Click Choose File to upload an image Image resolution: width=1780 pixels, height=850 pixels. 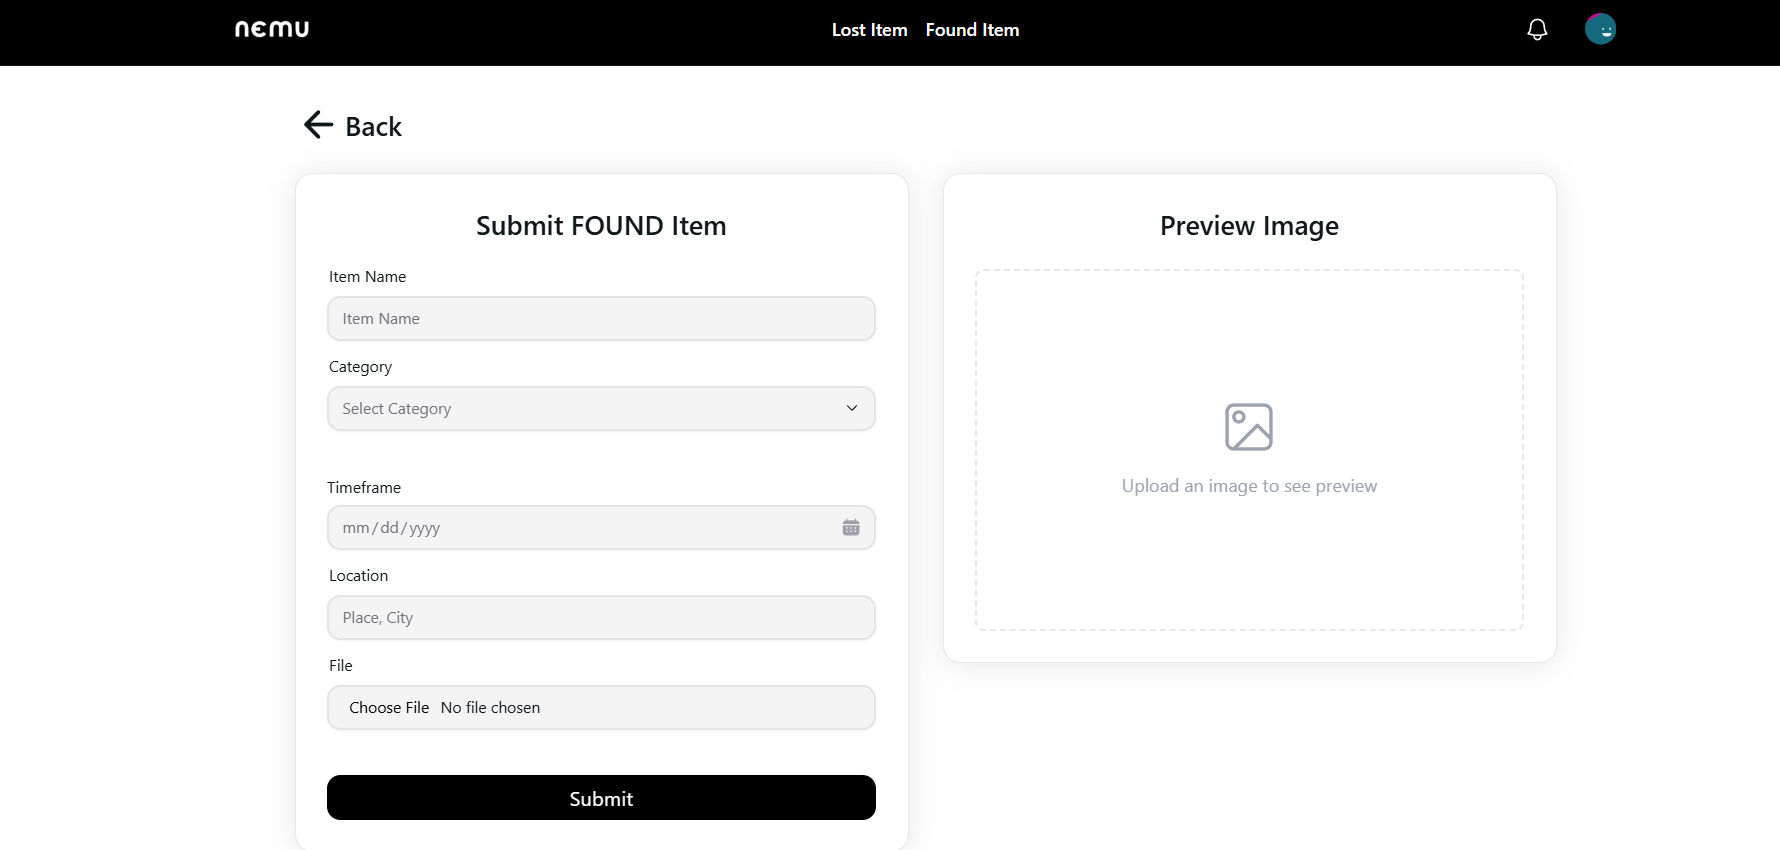point(390,707)
